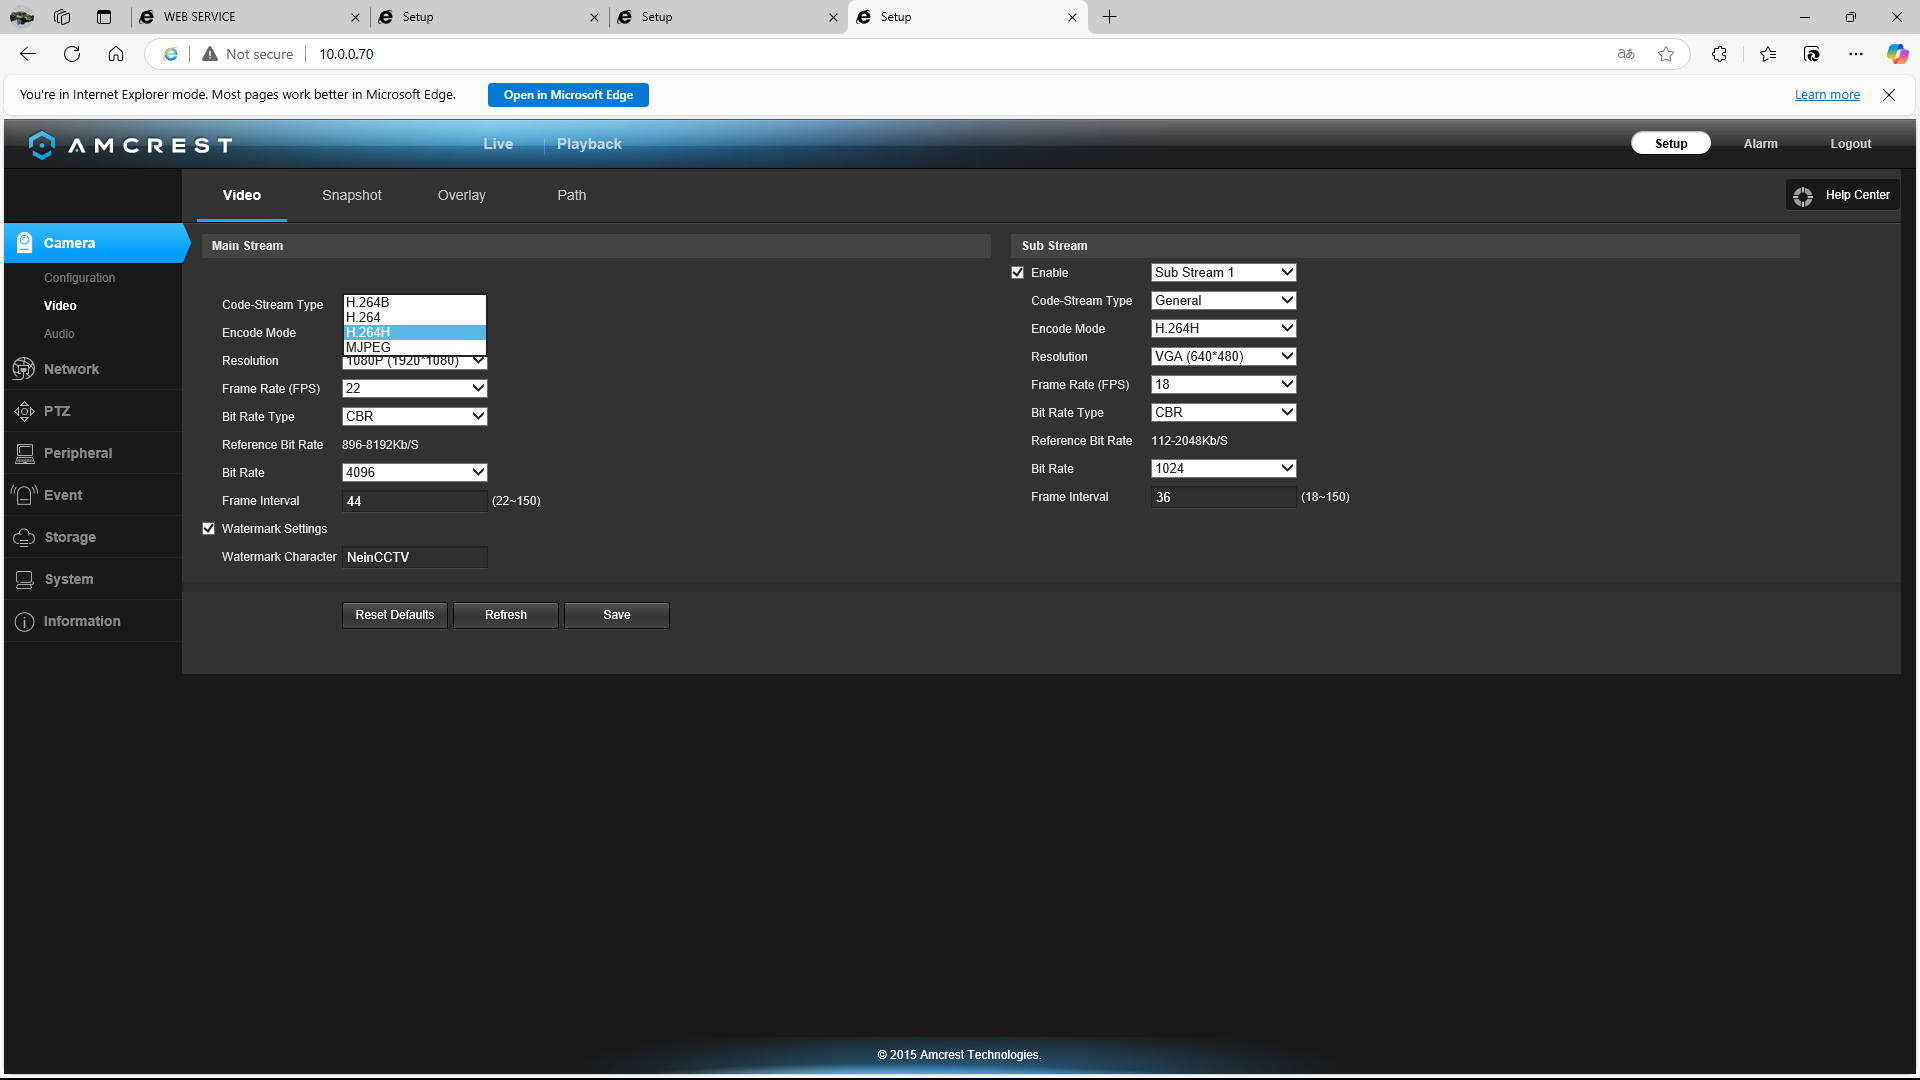This screenshot has width=1920, height=1080.
Task: Open the Playback view
Action: 589,144
